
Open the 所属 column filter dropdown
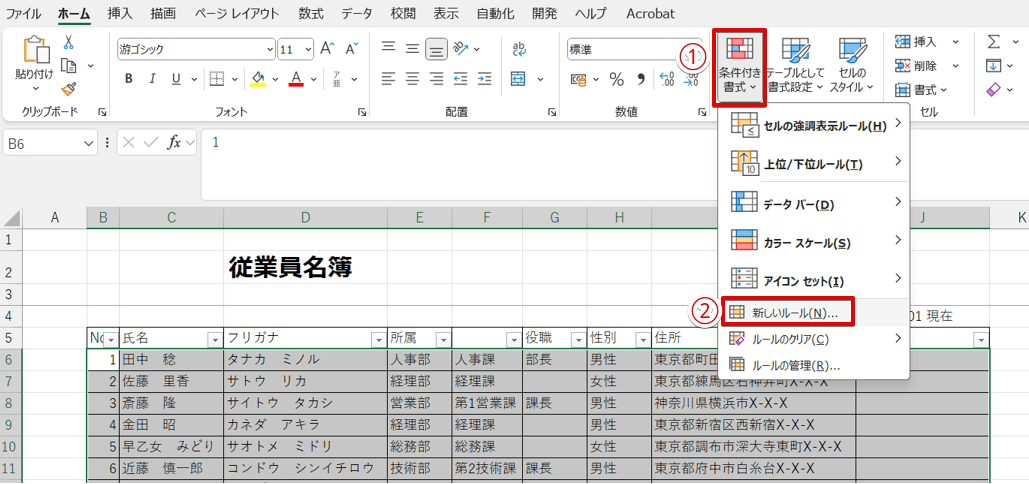pyautogui.click(x=444, y=339)
